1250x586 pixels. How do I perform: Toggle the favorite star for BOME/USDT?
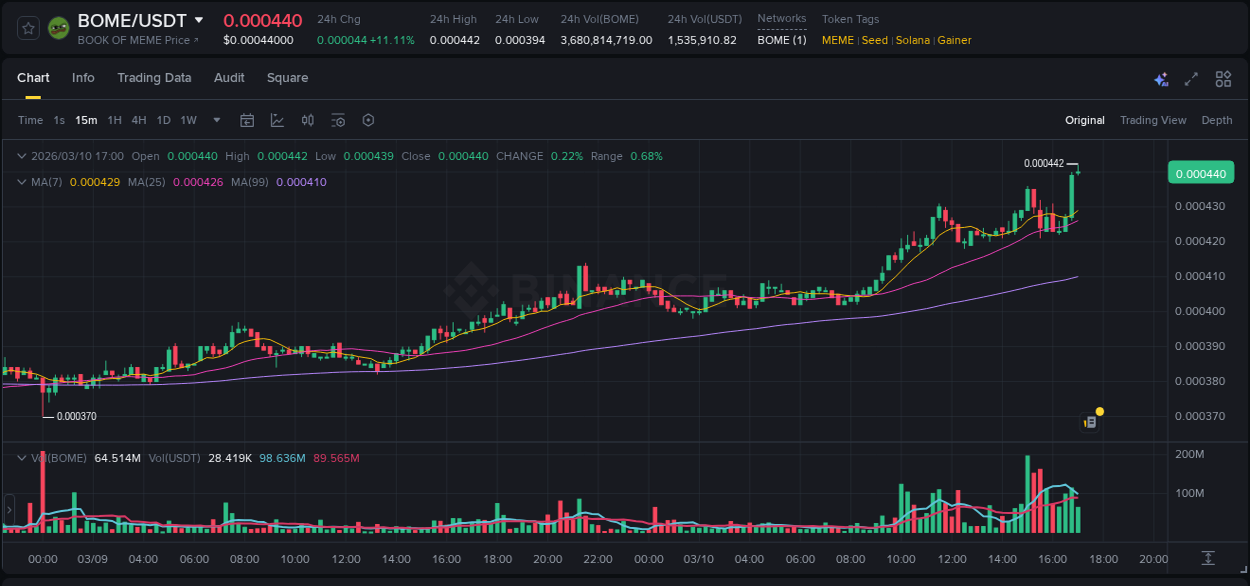coord(27,27)
